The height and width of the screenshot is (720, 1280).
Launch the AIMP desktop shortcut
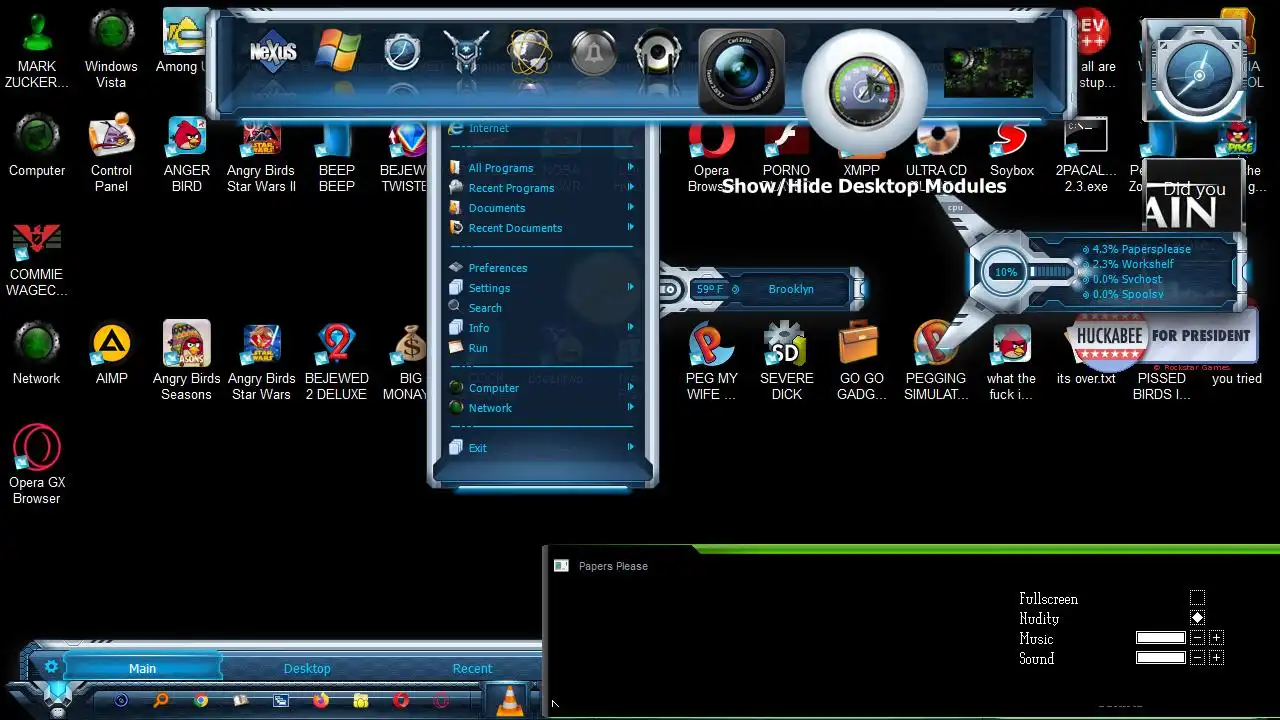pyautogui.click(x=111, y=355)
